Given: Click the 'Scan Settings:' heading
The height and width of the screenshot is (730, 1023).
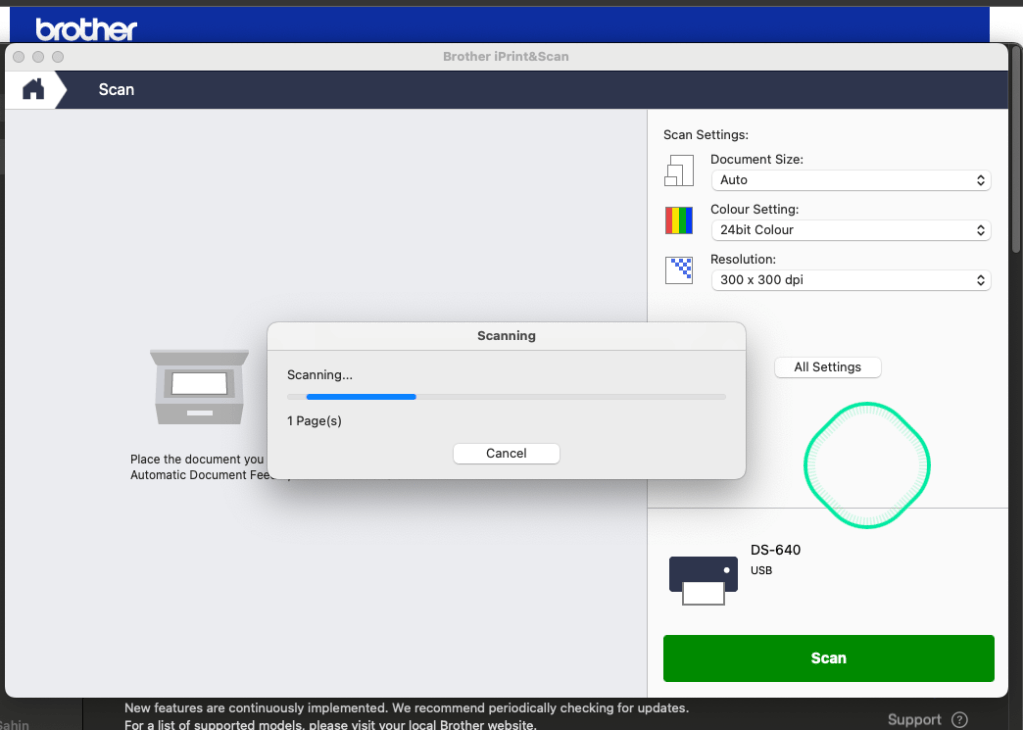Looking at the screenshot, I should tap(706, 135).
